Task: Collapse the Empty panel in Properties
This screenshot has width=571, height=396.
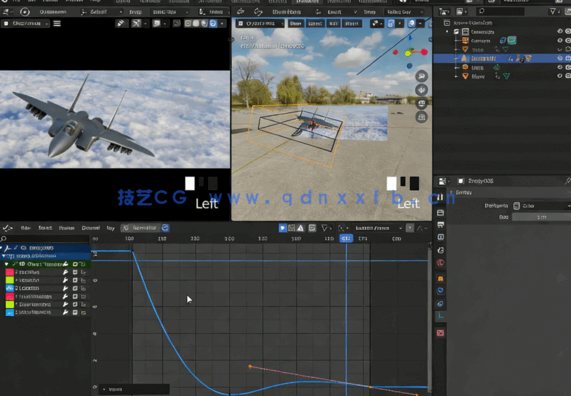Action: (x=452, y=192)
